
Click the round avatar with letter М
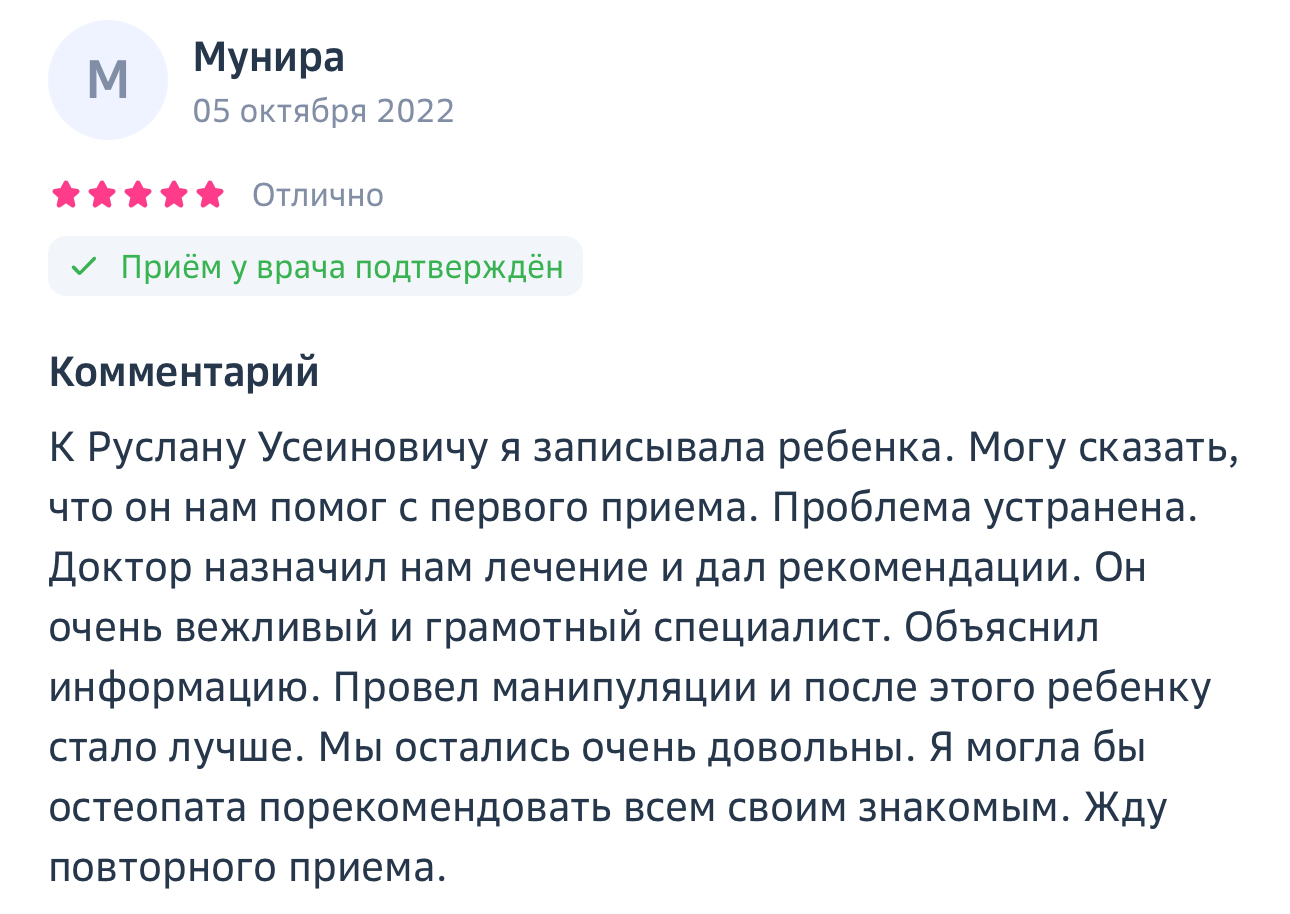pos(108,80)
